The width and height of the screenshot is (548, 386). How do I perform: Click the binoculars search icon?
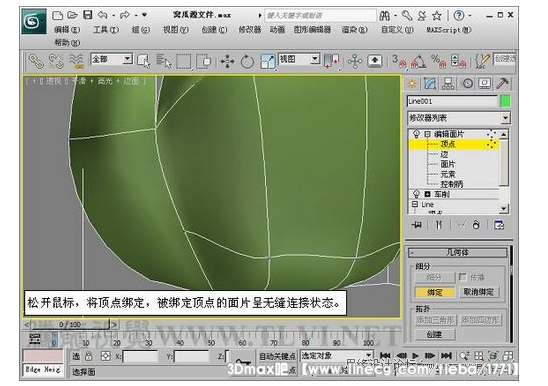pos(384,15)
